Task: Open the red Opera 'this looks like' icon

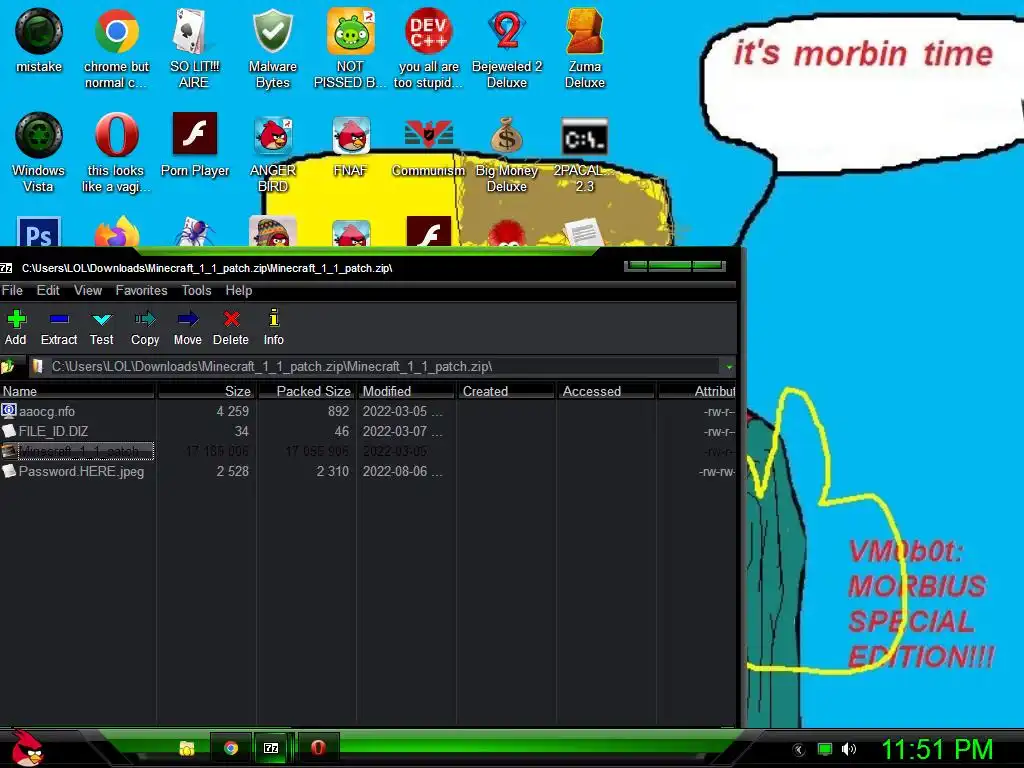Action: pos(116,152)
